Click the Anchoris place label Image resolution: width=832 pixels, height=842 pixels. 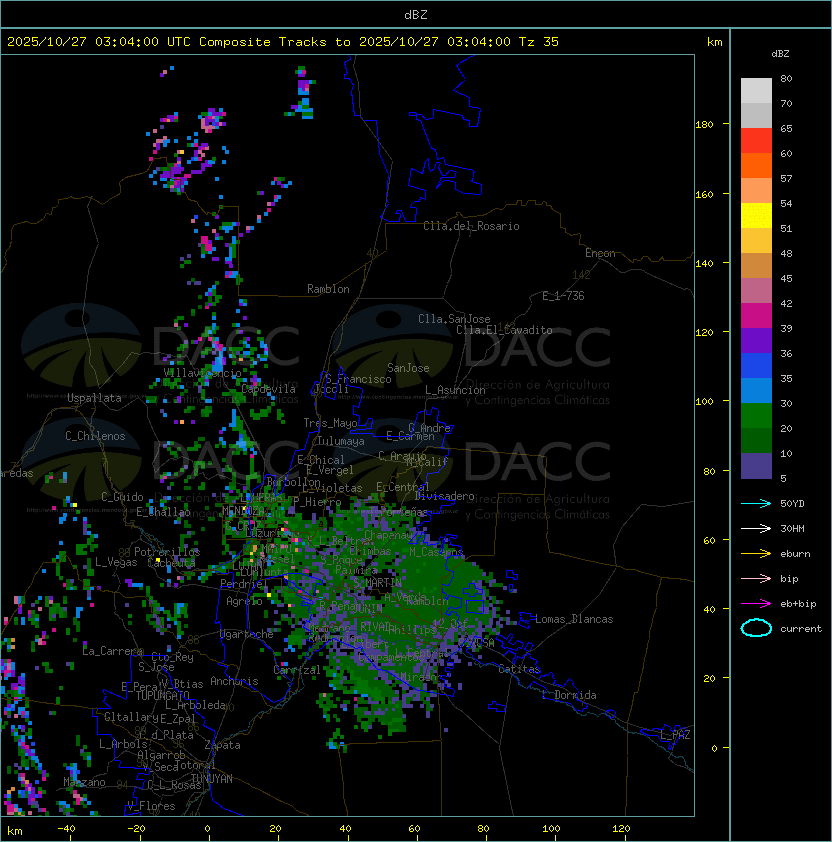pyautogui.click(x=234, y=681)
